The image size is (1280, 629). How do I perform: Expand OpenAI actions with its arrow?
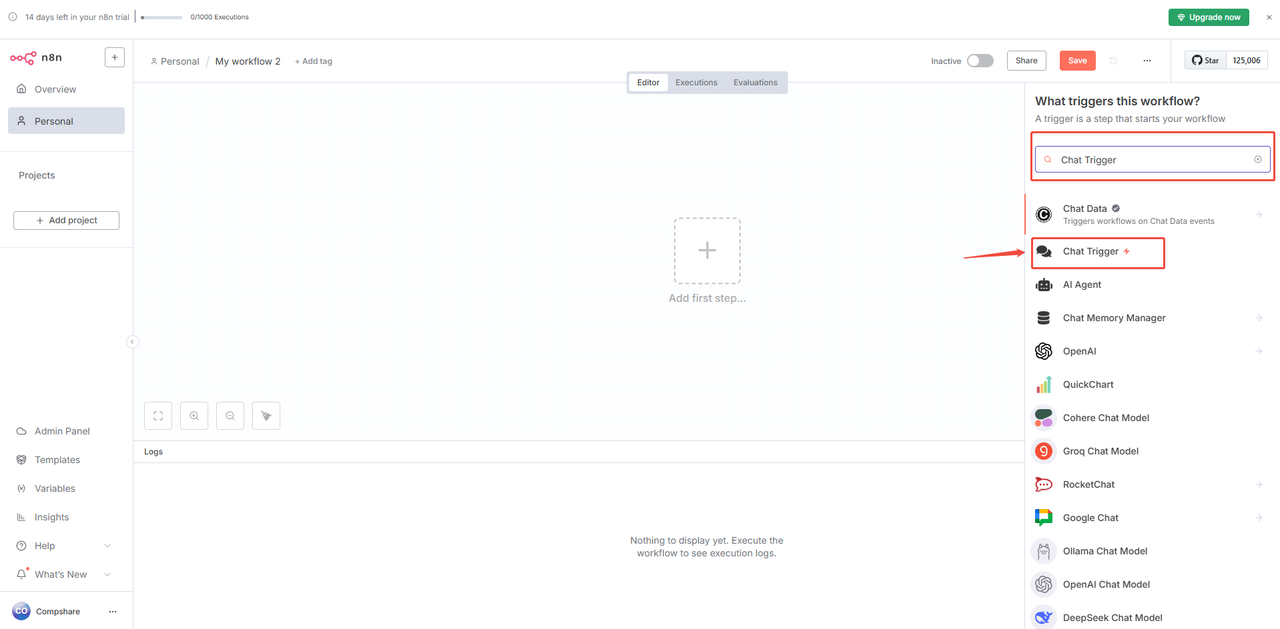1259,351
